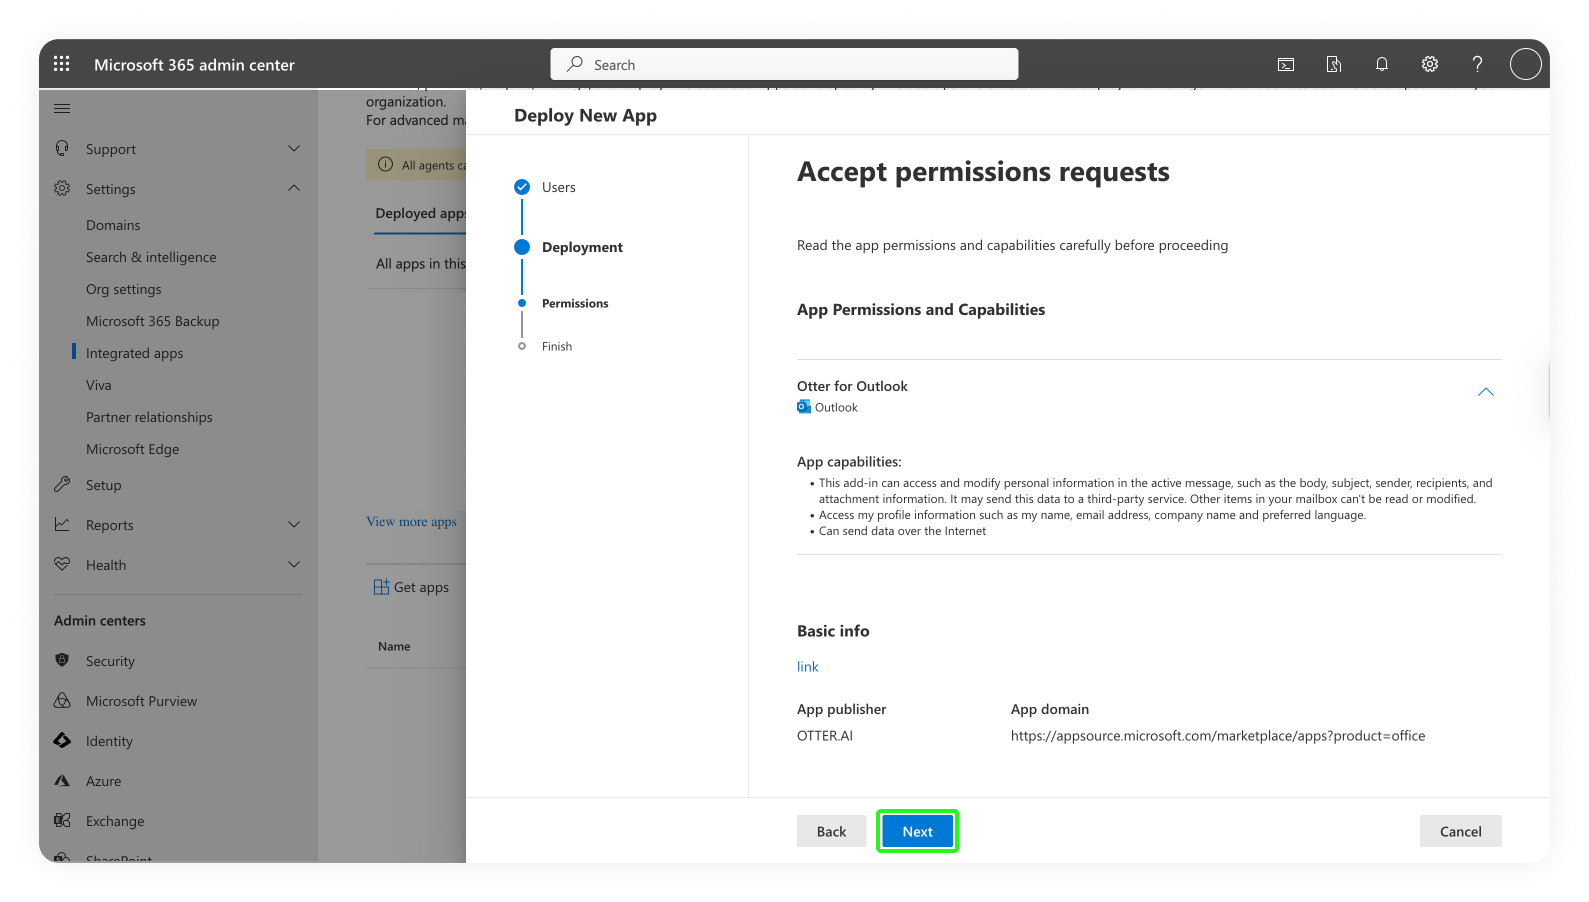Viewport: 1589px width, 902px height.
Task: Click the document download icon in header
Action: coord(1333,64)
